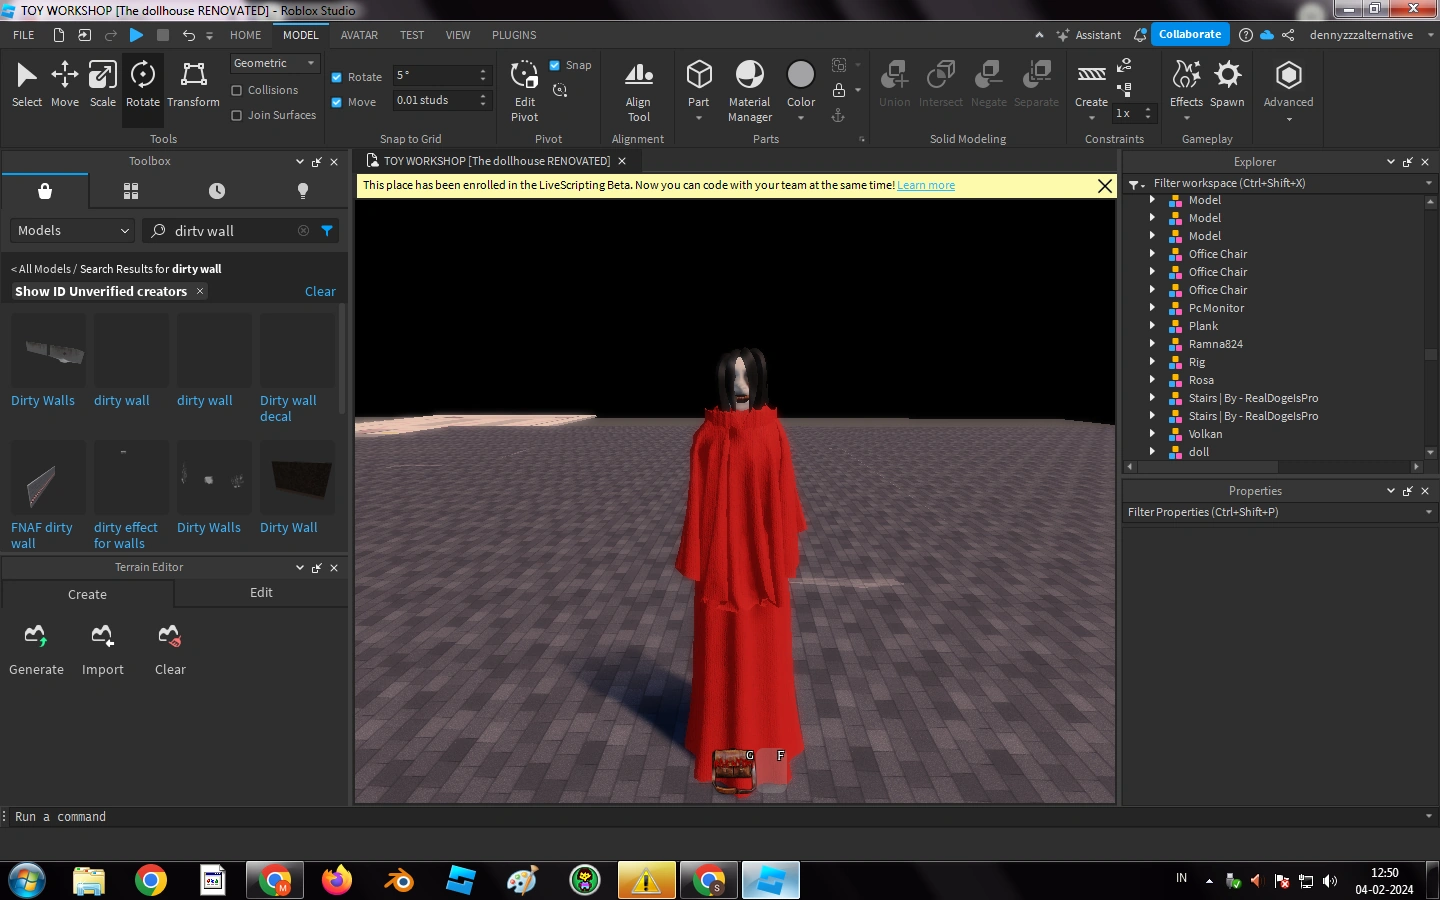Open the Models category dropdown
The height and width of the screenshot is (900, 1440).
[x=73, y=231]
